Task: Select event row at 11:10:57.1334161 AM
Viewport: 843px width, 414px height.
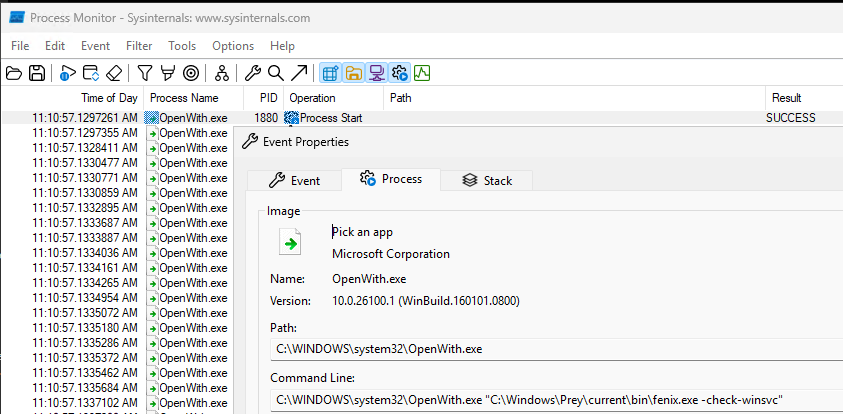Action: [117, 268]
